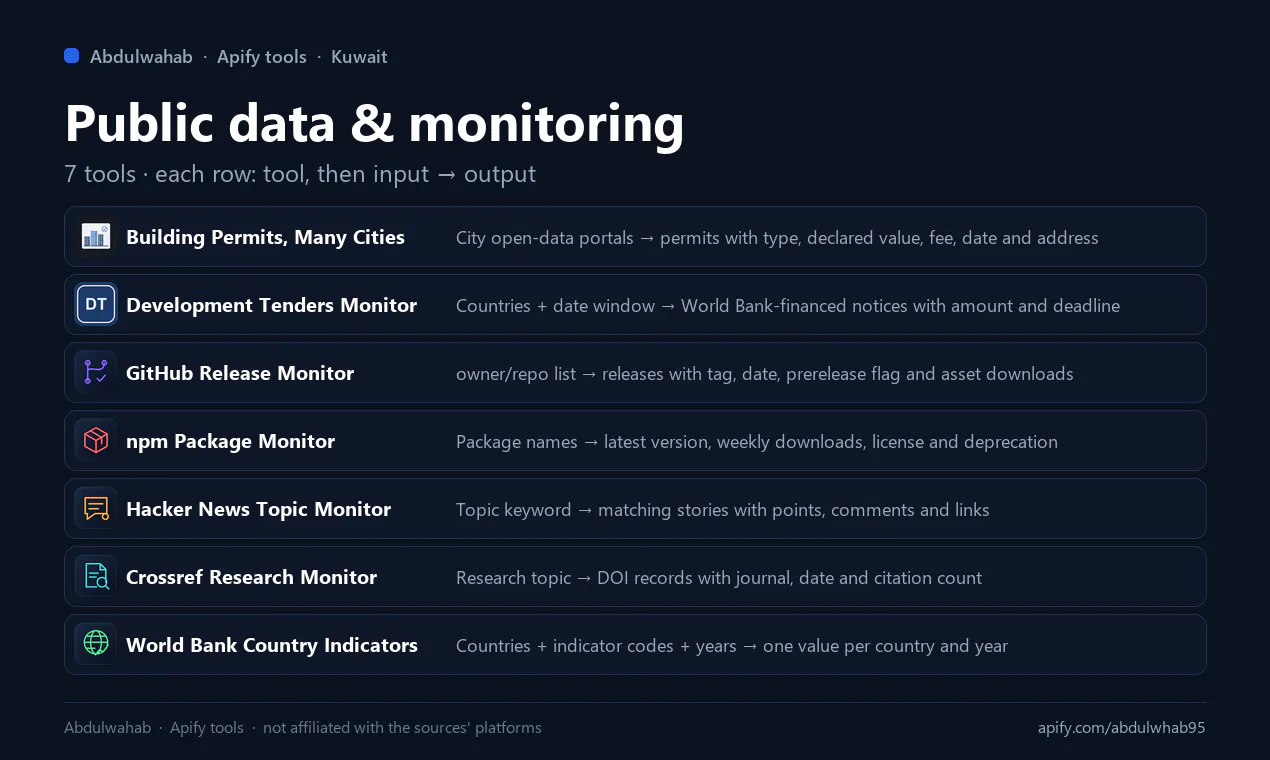
Task: Click the 'Countries + indicator codes' description
Action: (x=732, y=646)
